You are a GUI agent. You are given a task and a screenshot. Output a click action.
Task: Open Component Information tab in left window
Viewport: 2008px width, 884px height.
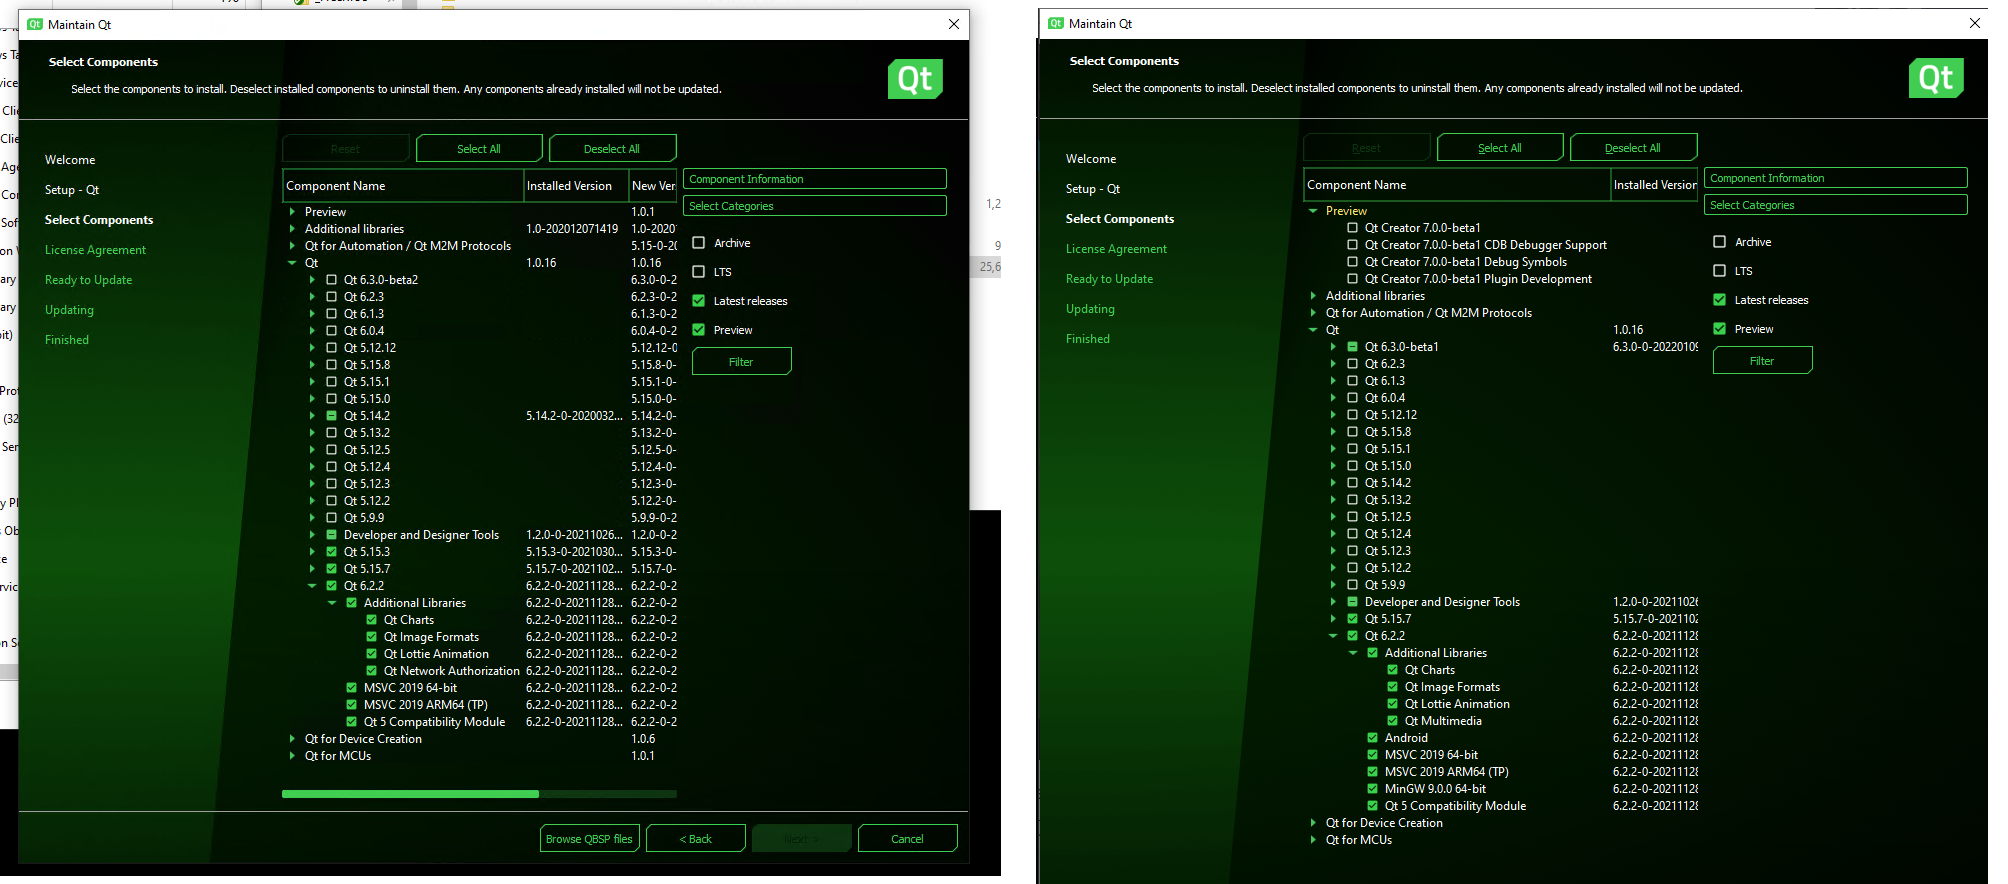(815, 179)
